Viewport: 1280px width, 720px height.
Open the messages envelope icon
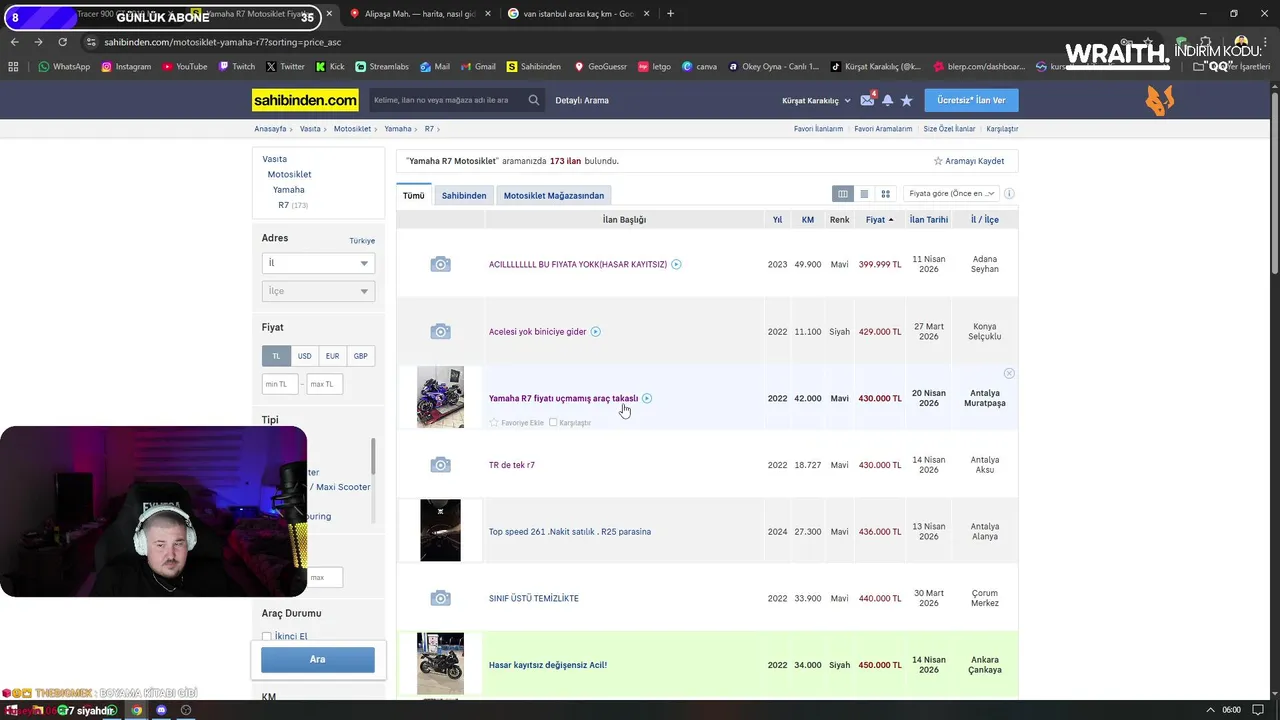[867, 100]
